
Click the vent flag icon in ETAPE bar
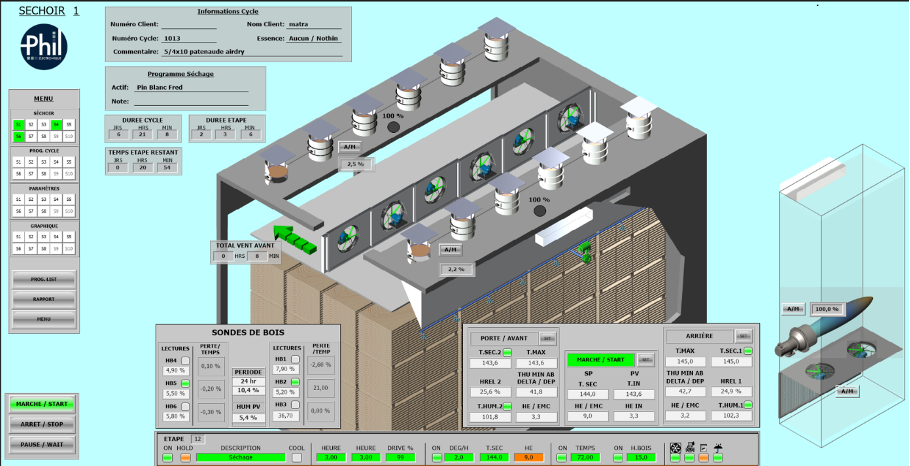(x=703, y=448)
